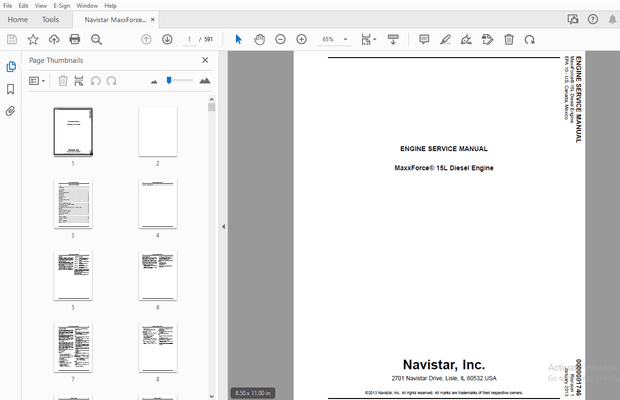Toggle the Attachments paperclip panel

coord(11,111)
